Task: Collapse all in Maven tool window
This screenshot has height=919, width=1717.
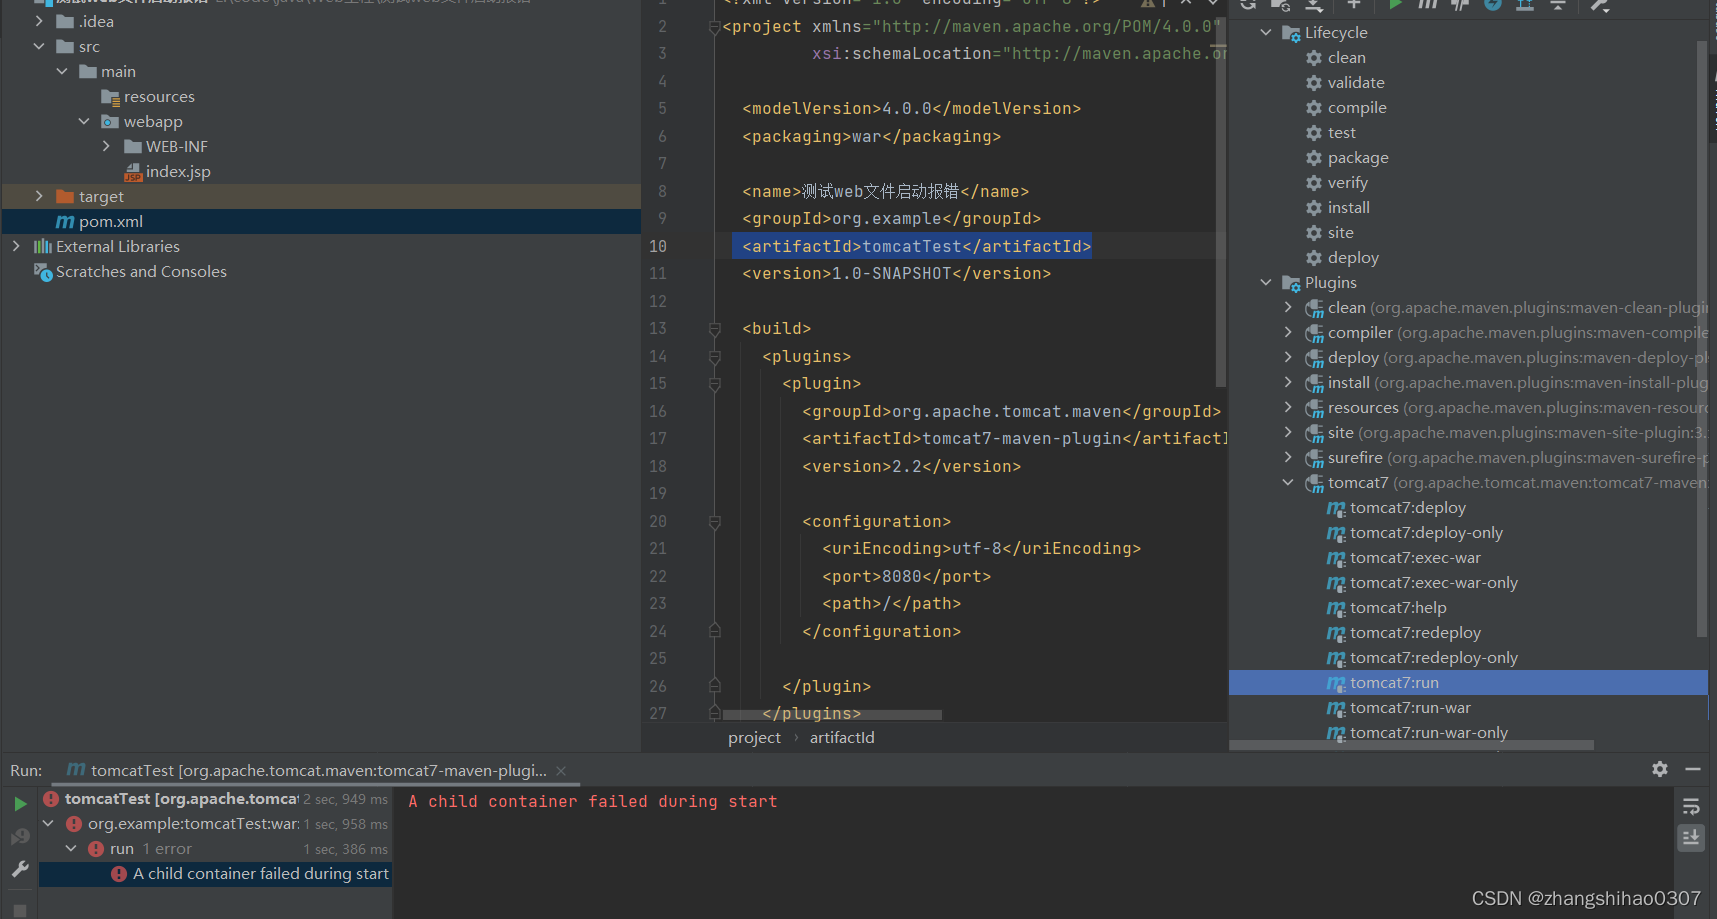Action: 1558,5
